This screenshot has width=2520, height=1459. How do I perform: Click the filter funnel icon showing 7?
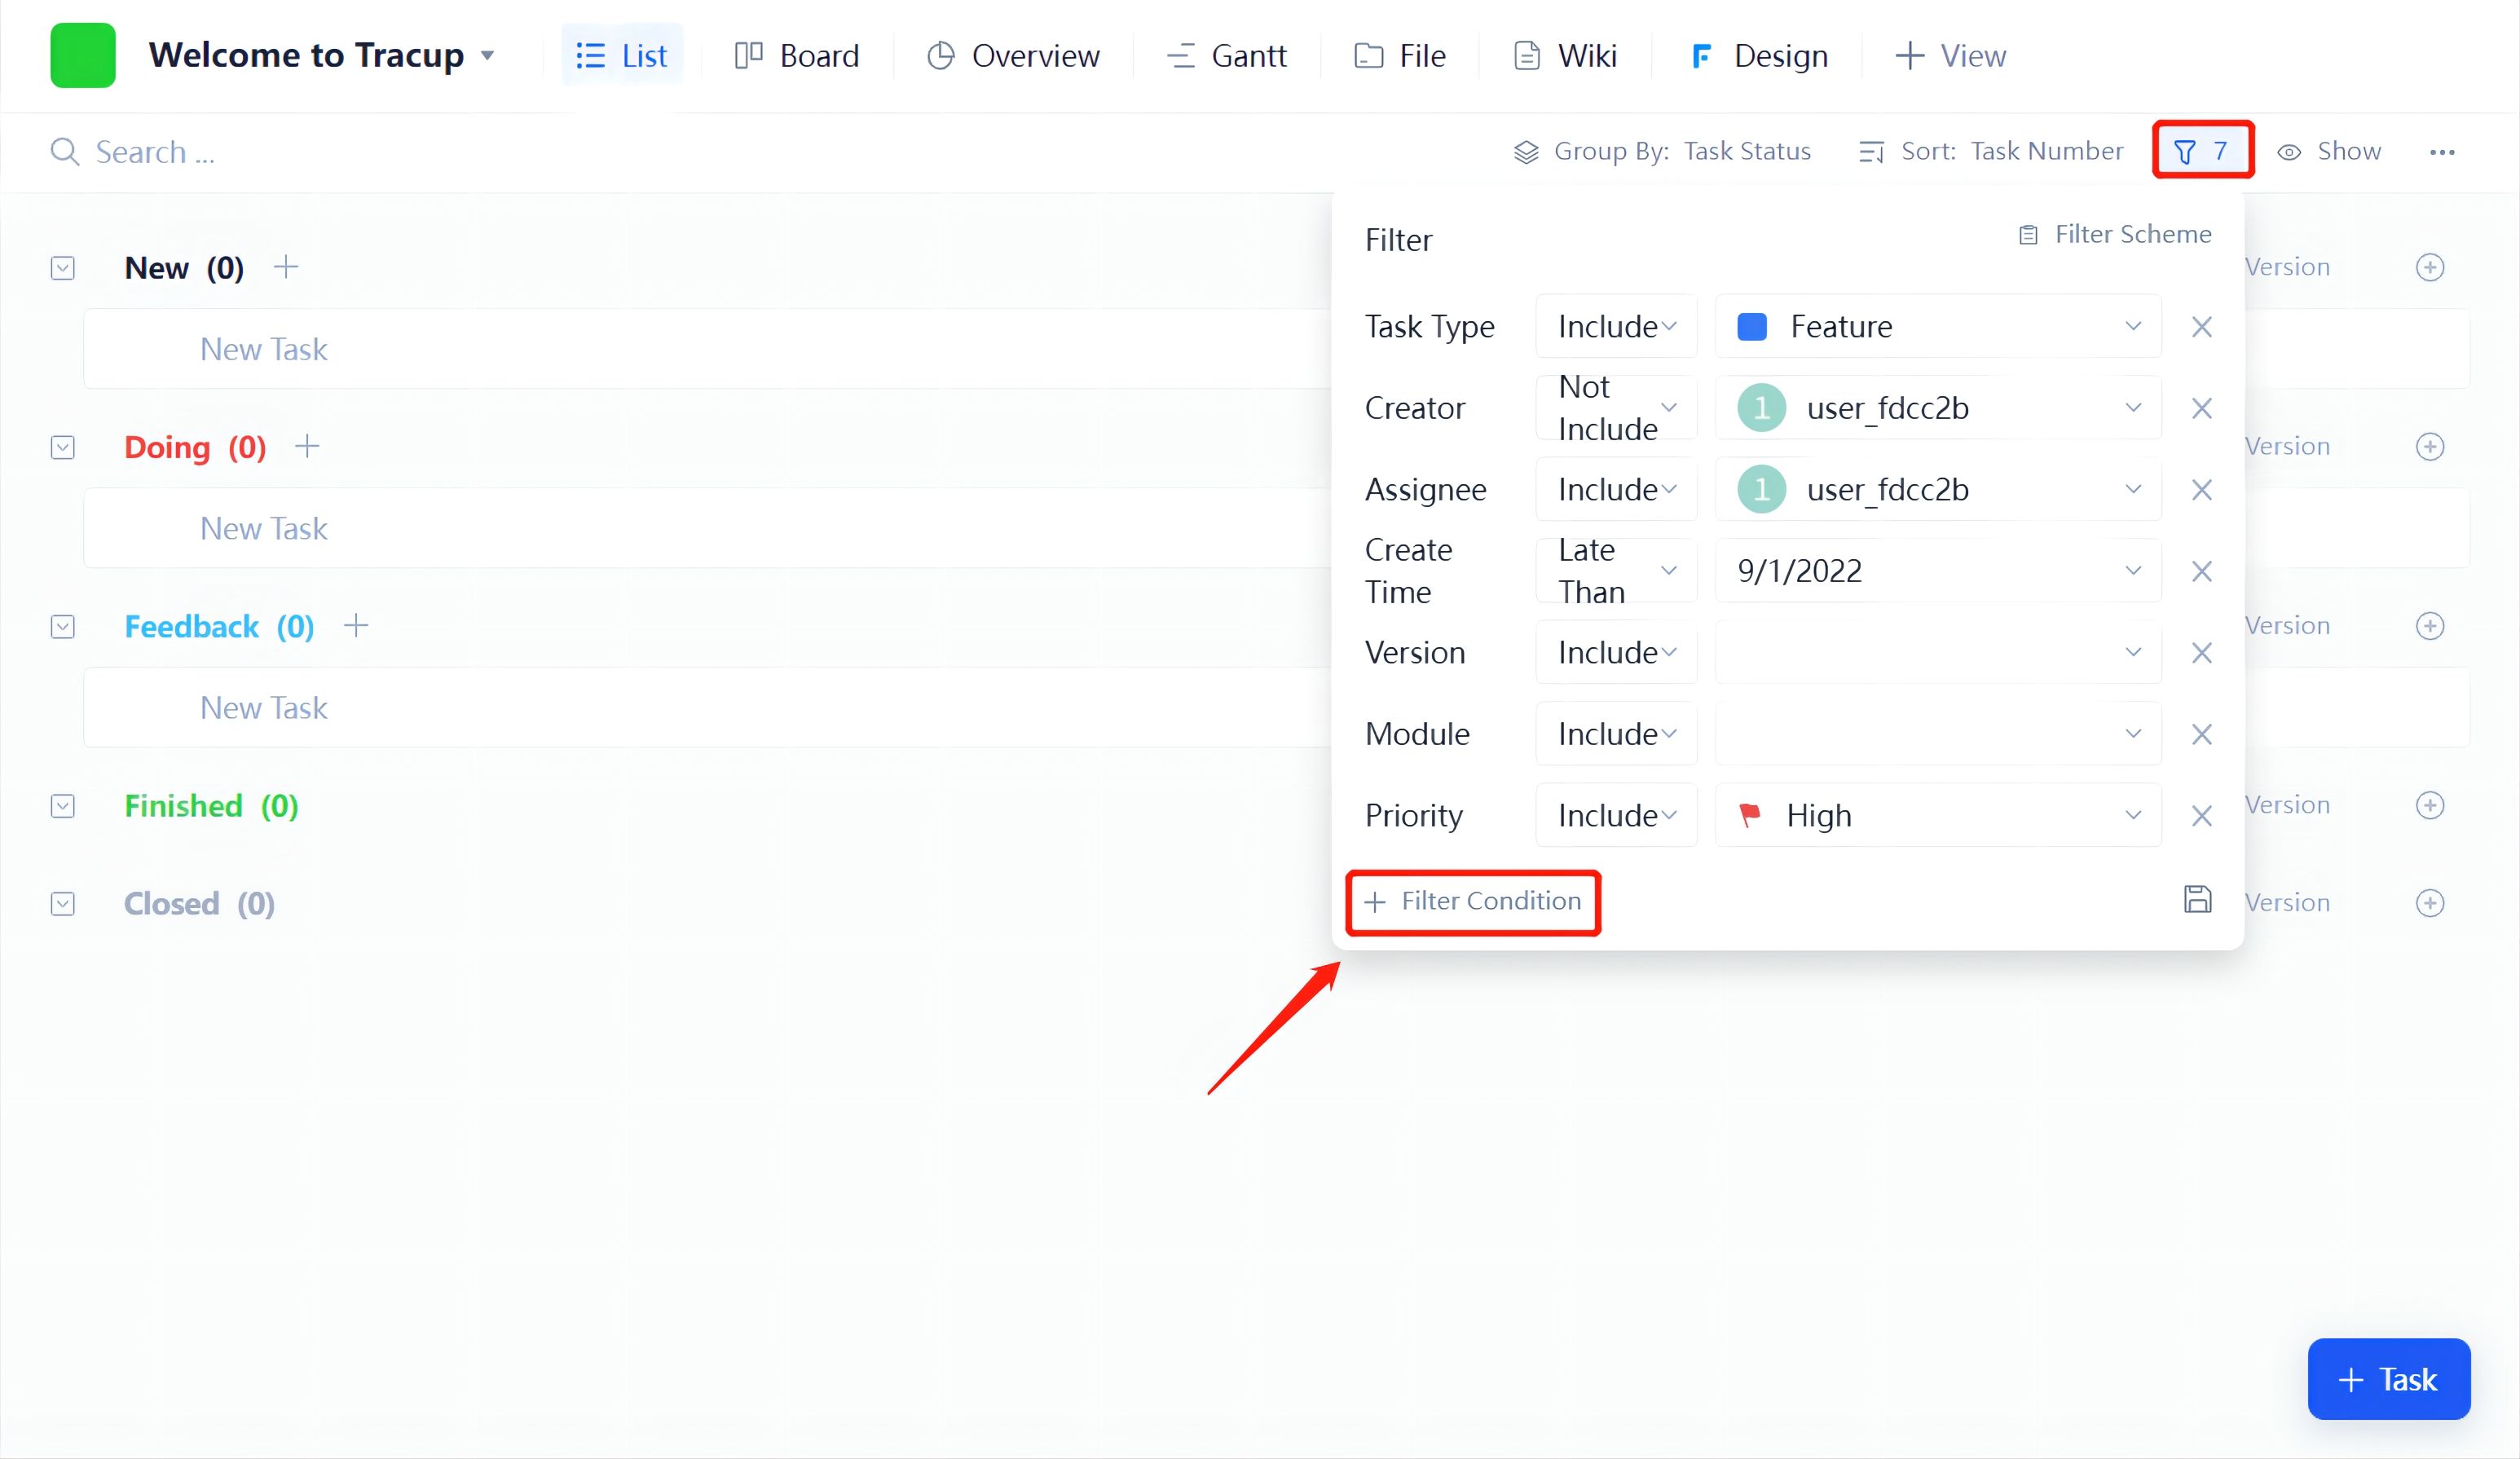(2200, 151)
